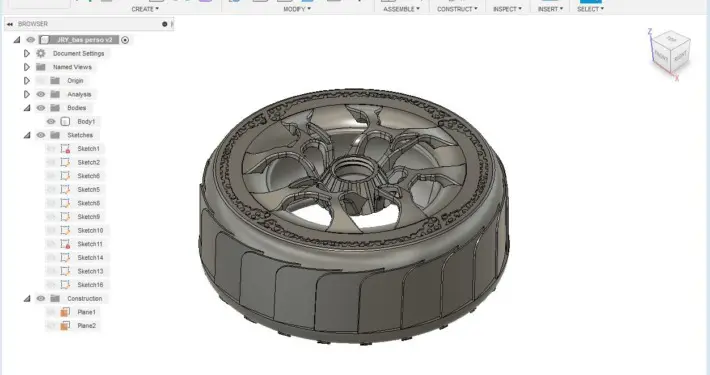Click the Document Settings gear icon
Viewport: 710px width, 375px height.
pyautogui.click(x=41, y=53)
